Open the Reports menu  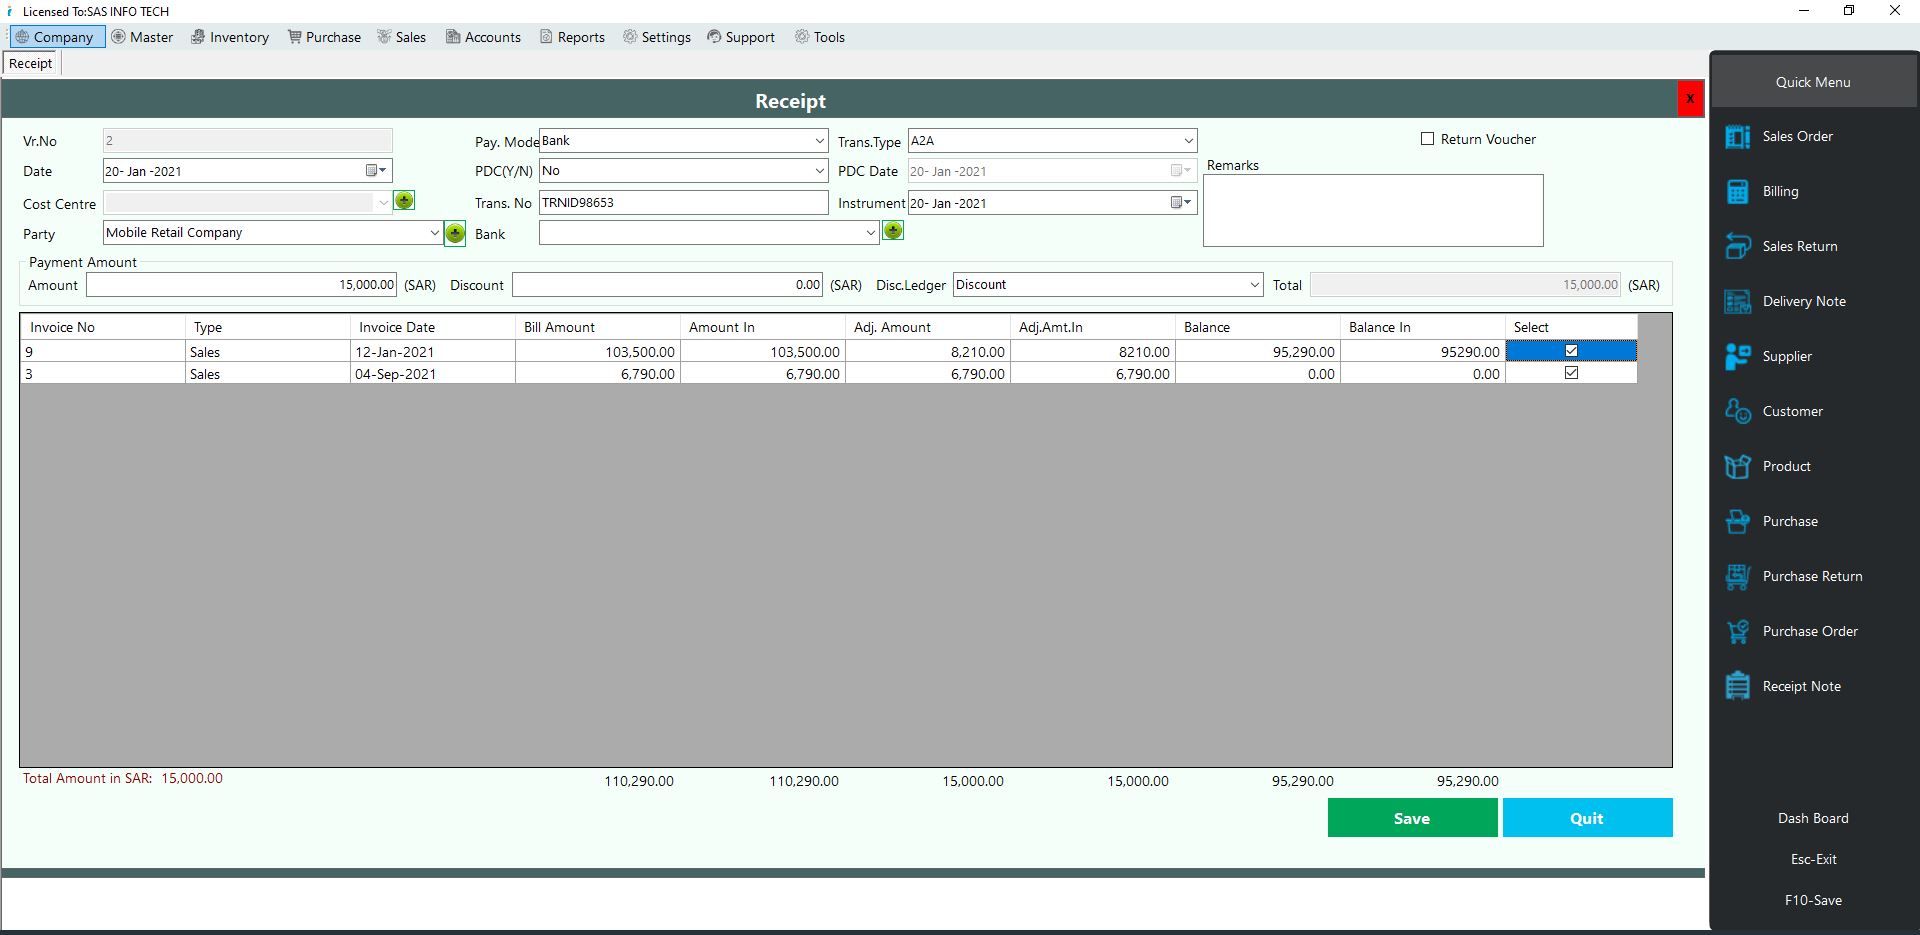click(x=572, y=37)
